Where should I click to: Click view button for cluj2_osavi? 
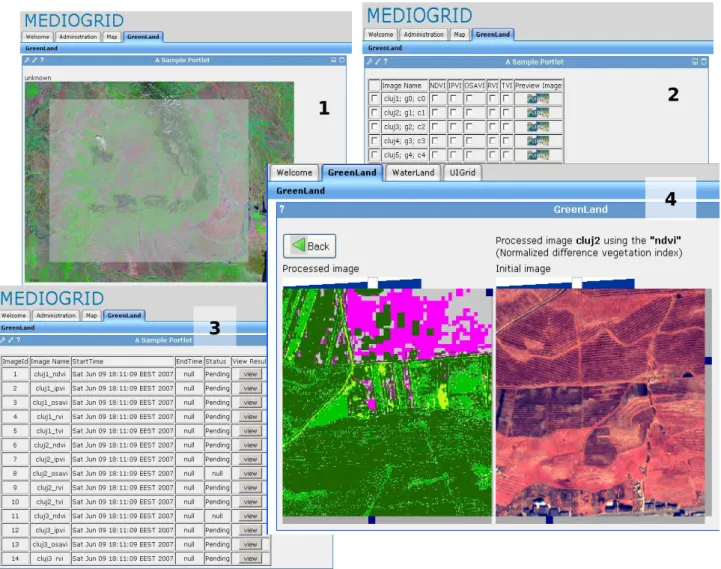(x=250, y=473)
